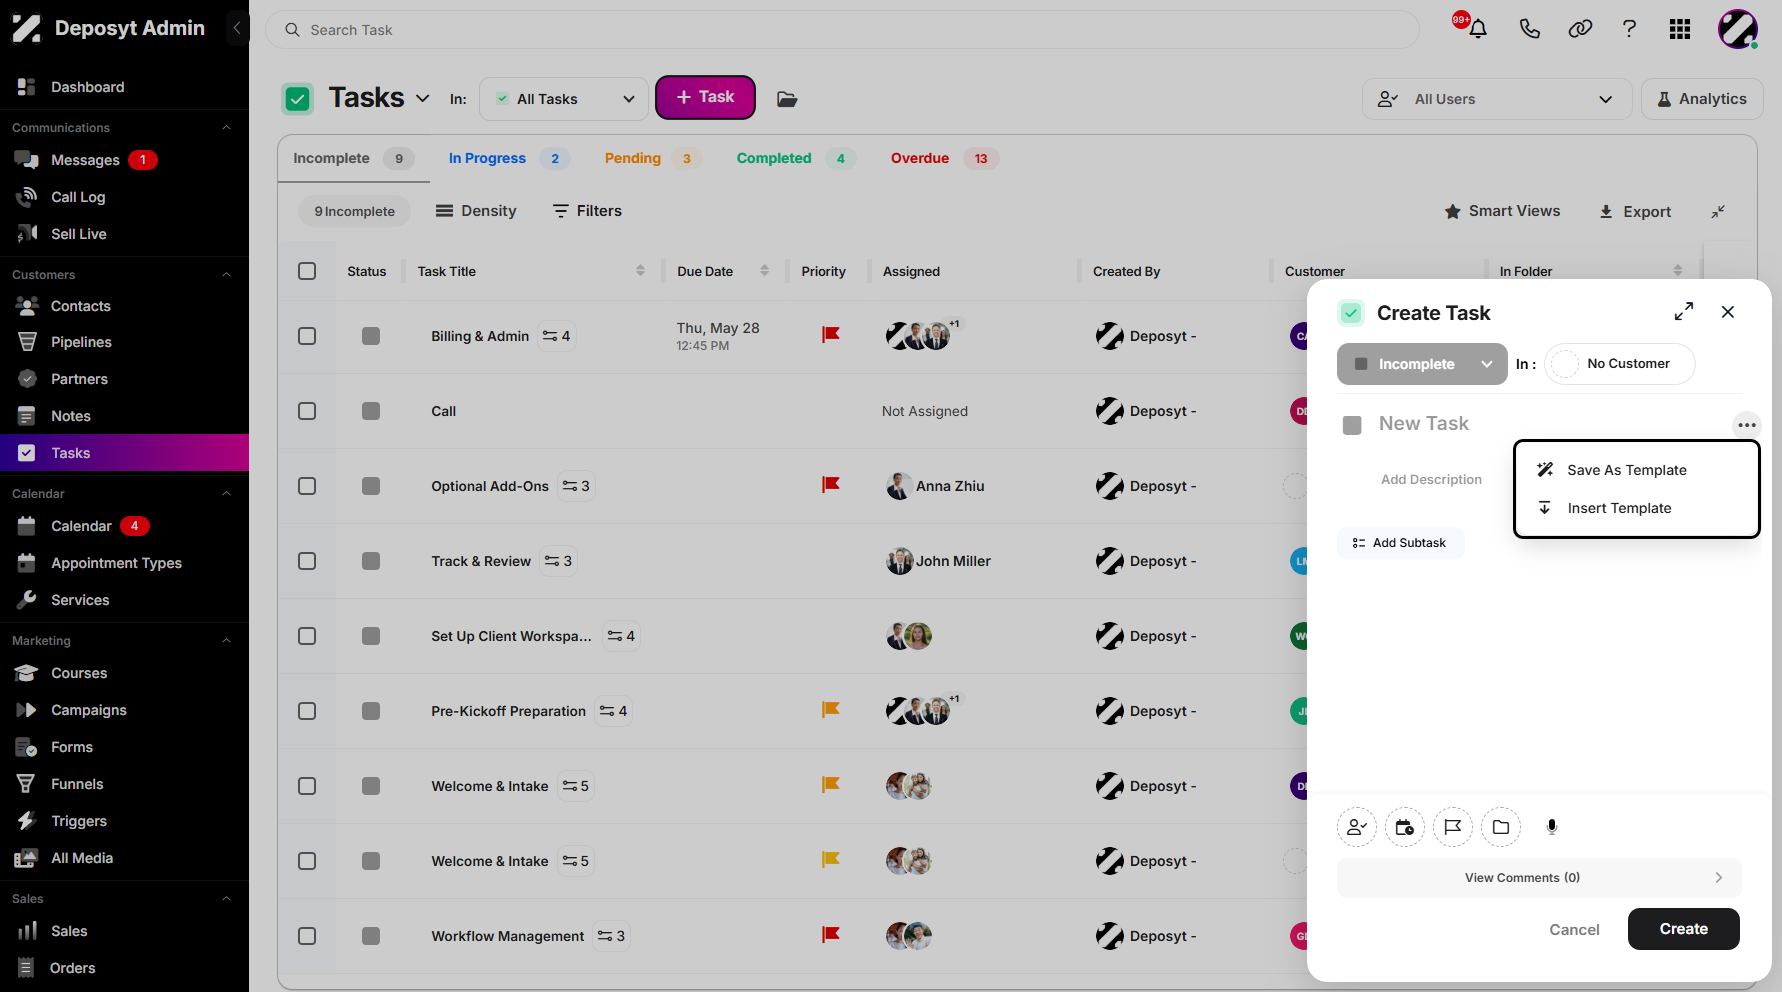This screenshot has width=1782, height=992.
Task: Collapse the Marketing sidebar section
Action: point(226,641)
